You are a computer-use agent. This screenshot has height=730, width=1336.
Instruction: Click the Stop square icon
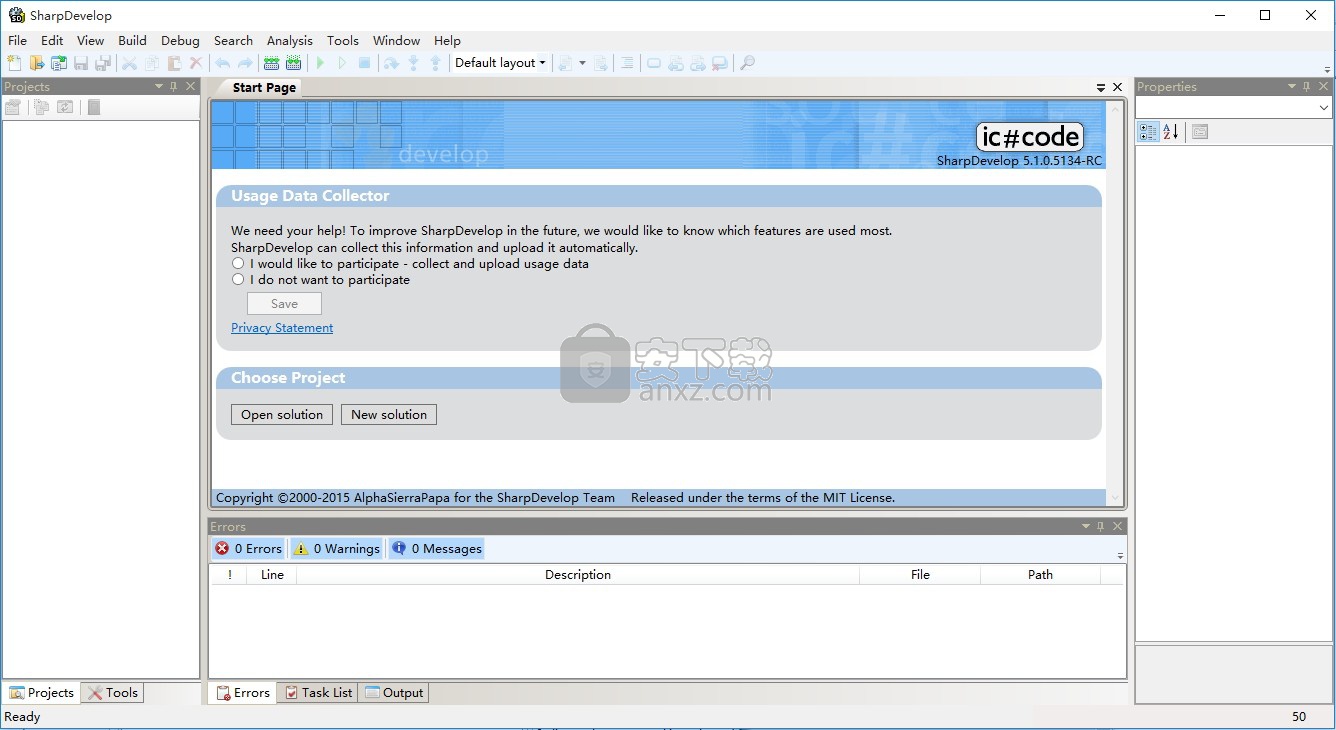pyautogui.click(x=364, y=63)
